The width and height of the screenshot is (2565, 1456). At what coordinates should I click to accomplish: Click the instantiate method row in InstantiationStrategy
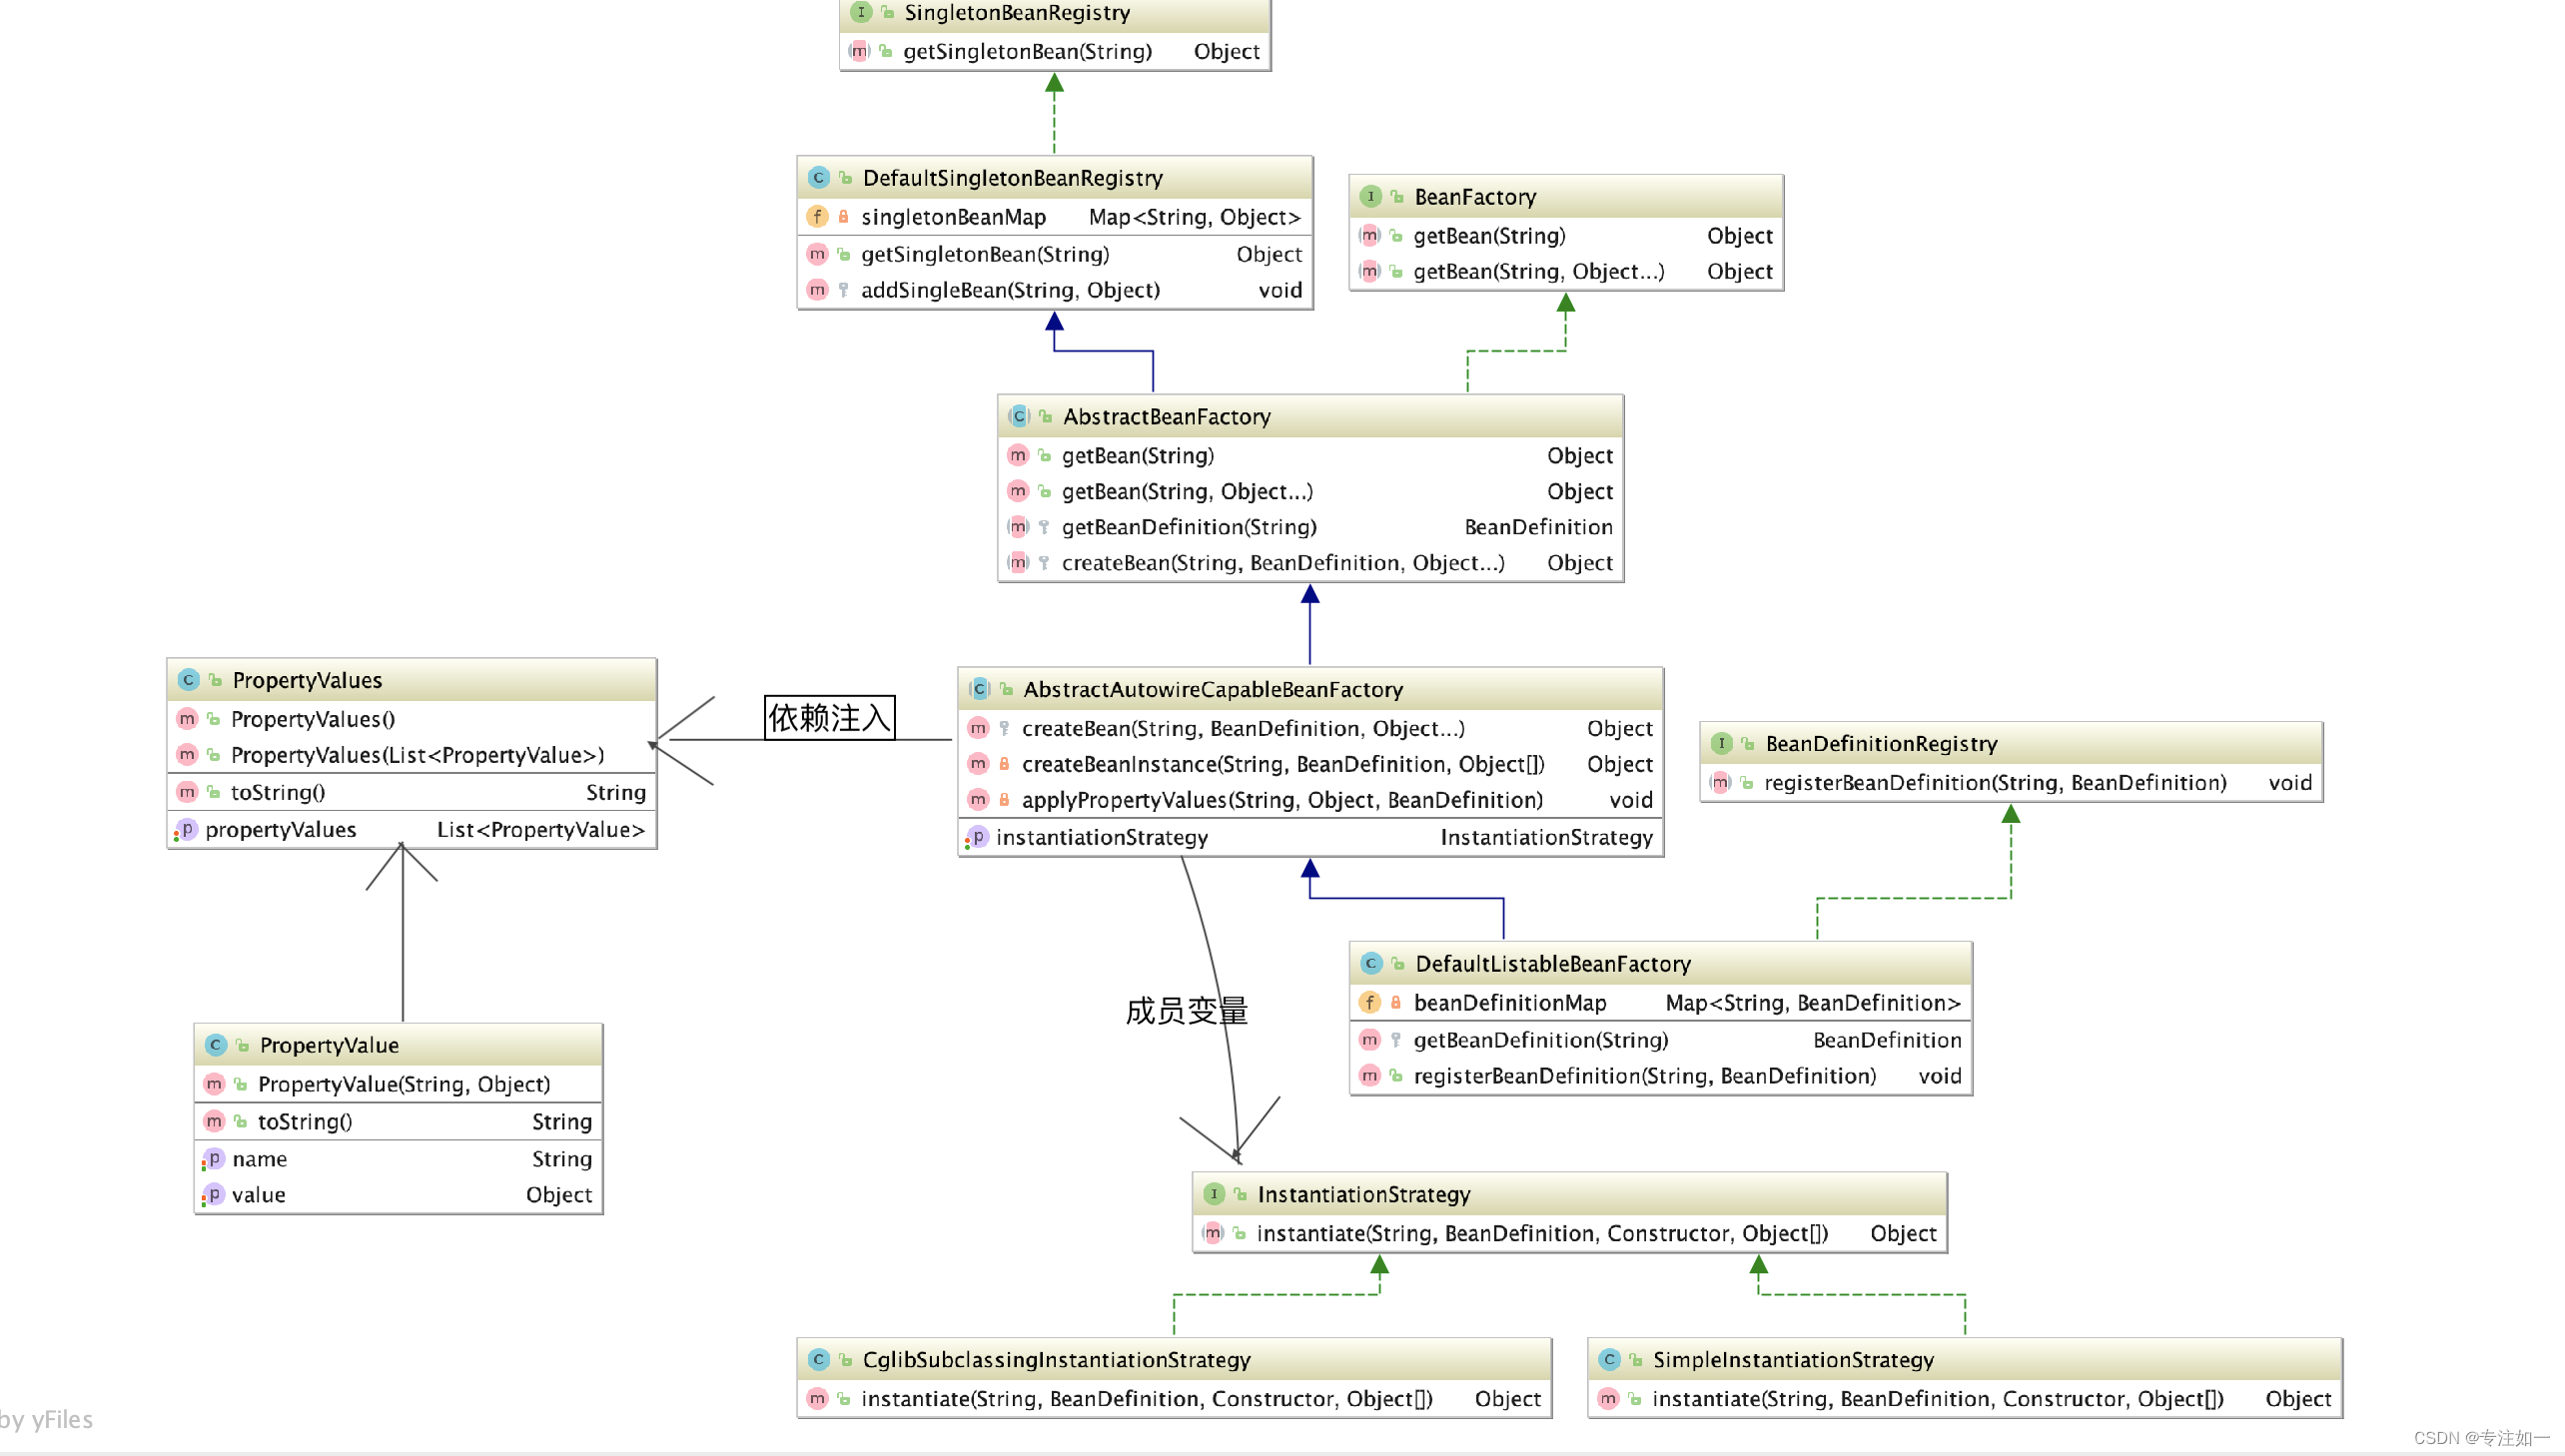pos(1569,1233)
